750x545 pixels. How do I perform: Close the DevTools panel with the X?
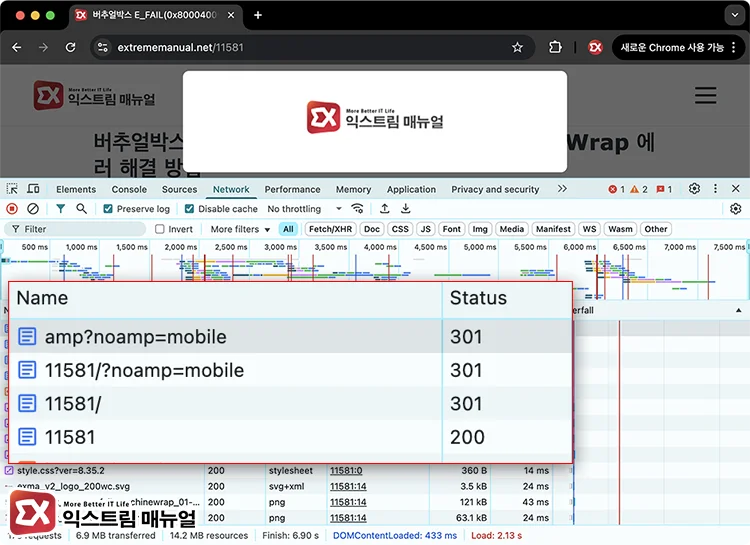coord(736,189)
